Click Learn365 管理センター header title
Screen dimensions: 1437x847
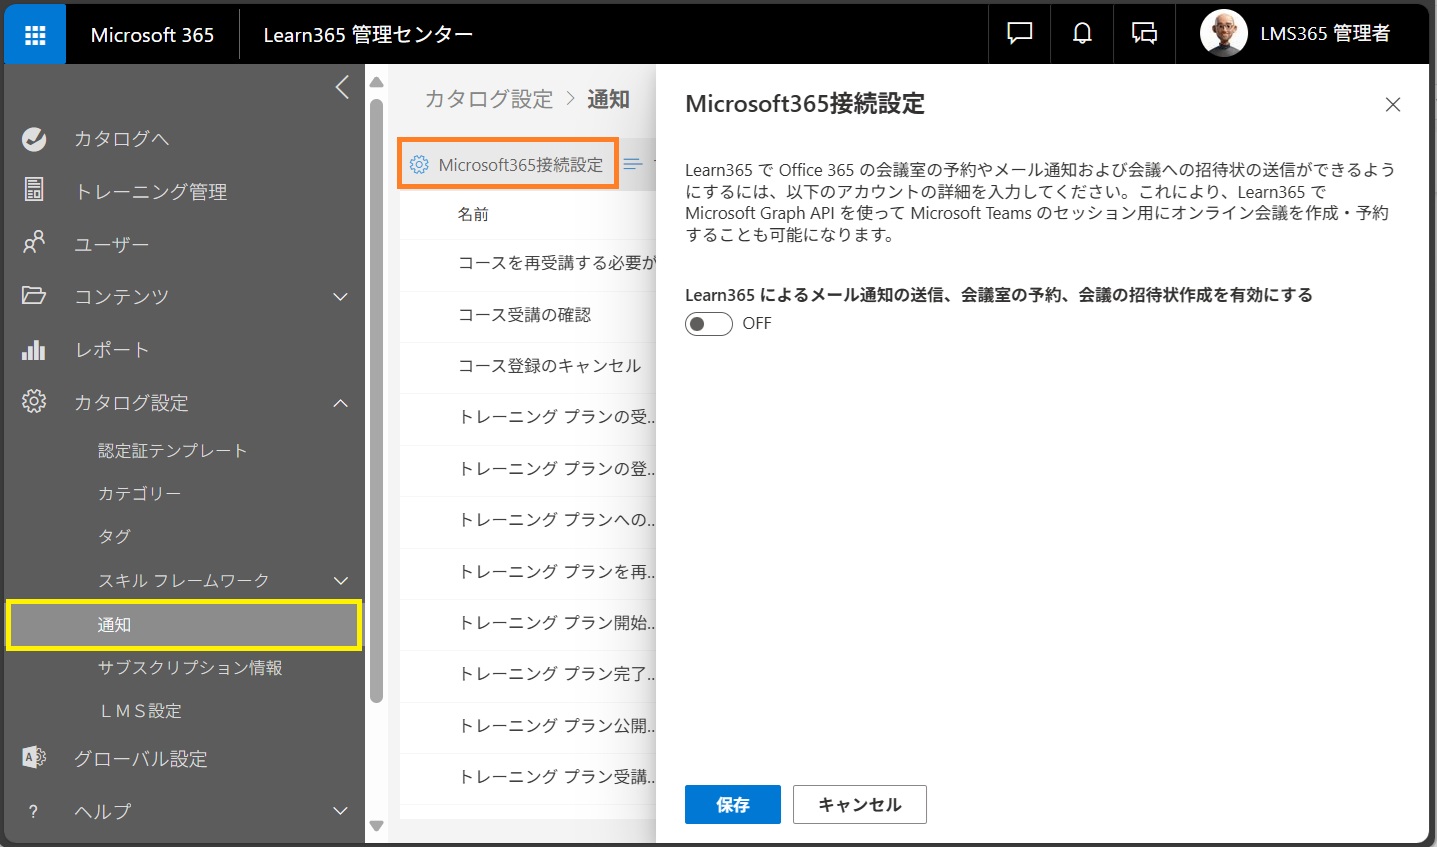[368, 35]
